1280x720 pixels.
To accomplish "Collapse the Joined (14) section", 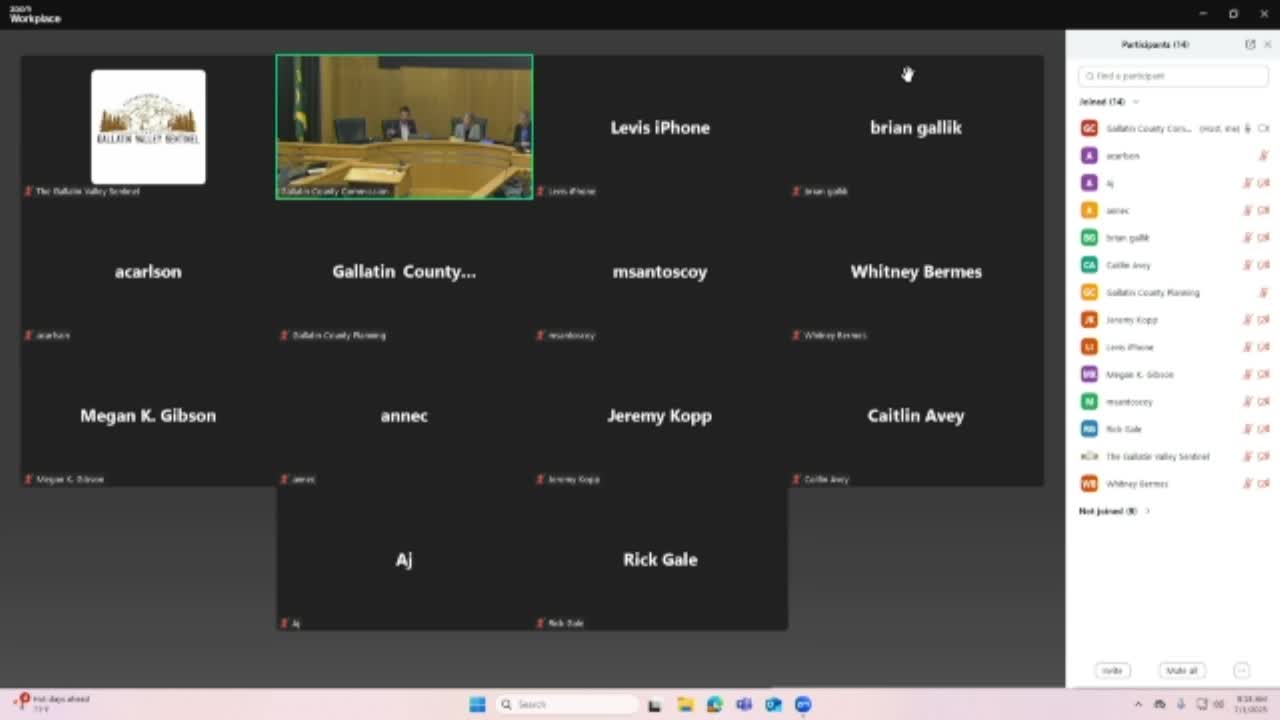I will [1136, 102].
